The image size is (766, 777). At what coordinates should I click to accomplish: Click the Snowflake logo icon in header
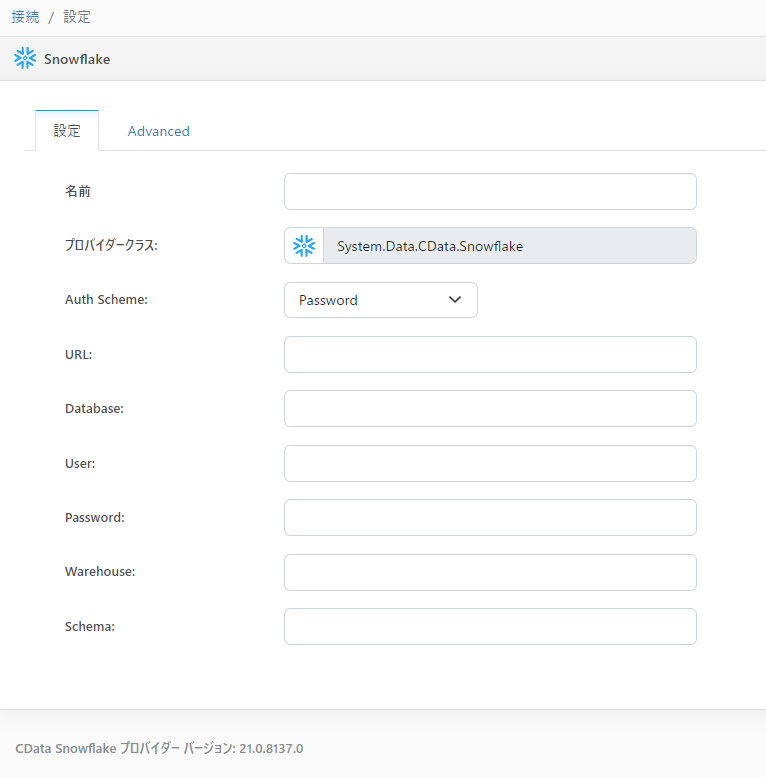[25, 58]
